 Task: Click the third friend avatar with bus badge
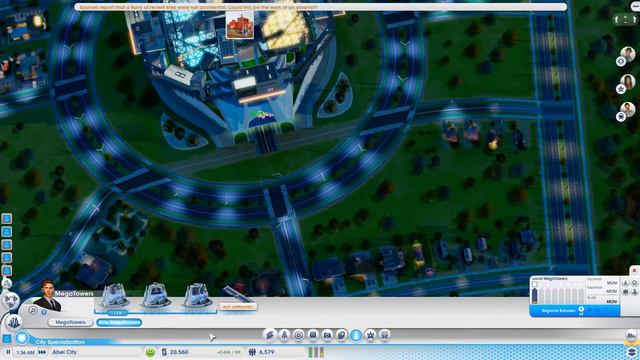[626, 111]
